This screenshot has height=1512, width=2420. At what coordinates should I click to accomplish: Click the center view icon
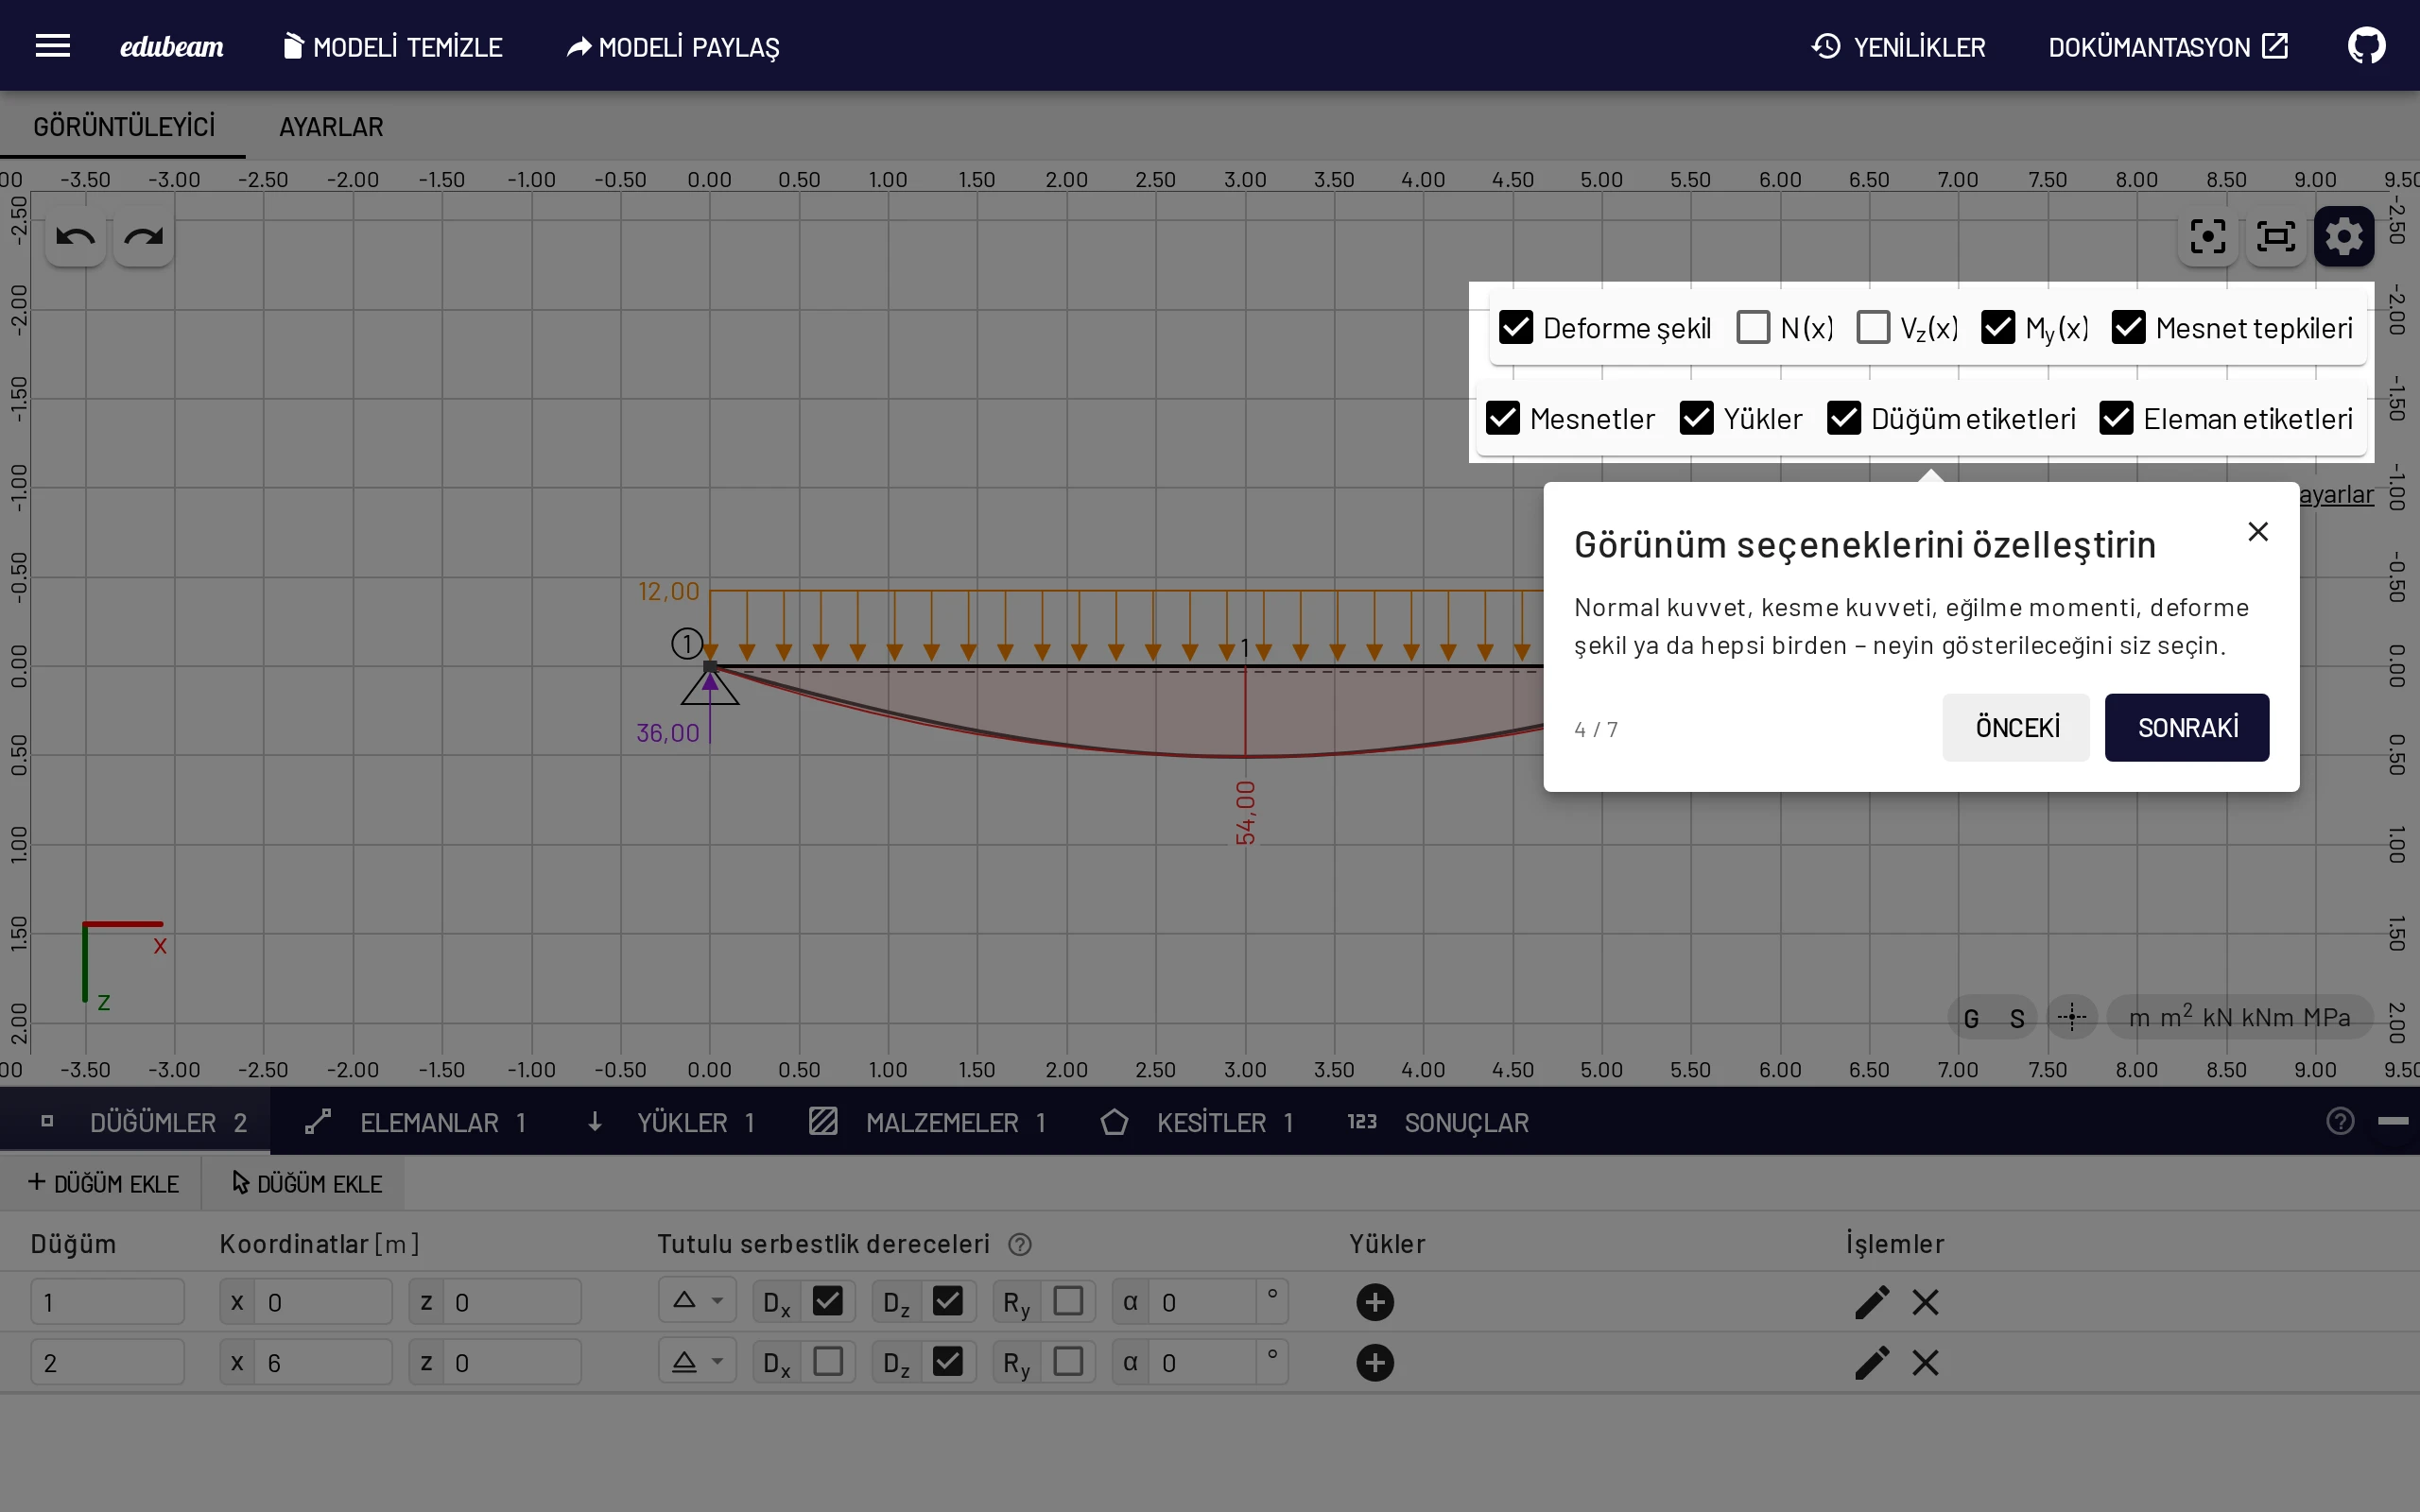pyautogui.click(x=2207, y=237)
